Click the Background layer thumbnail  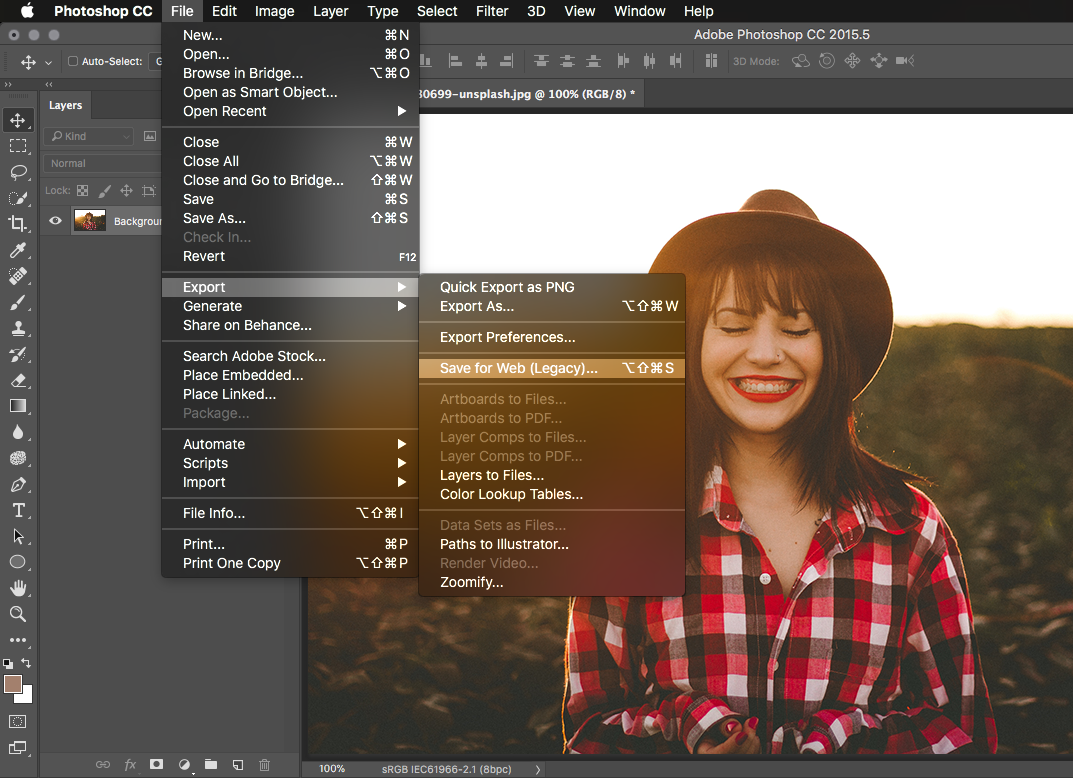click(x=90, y=221)
